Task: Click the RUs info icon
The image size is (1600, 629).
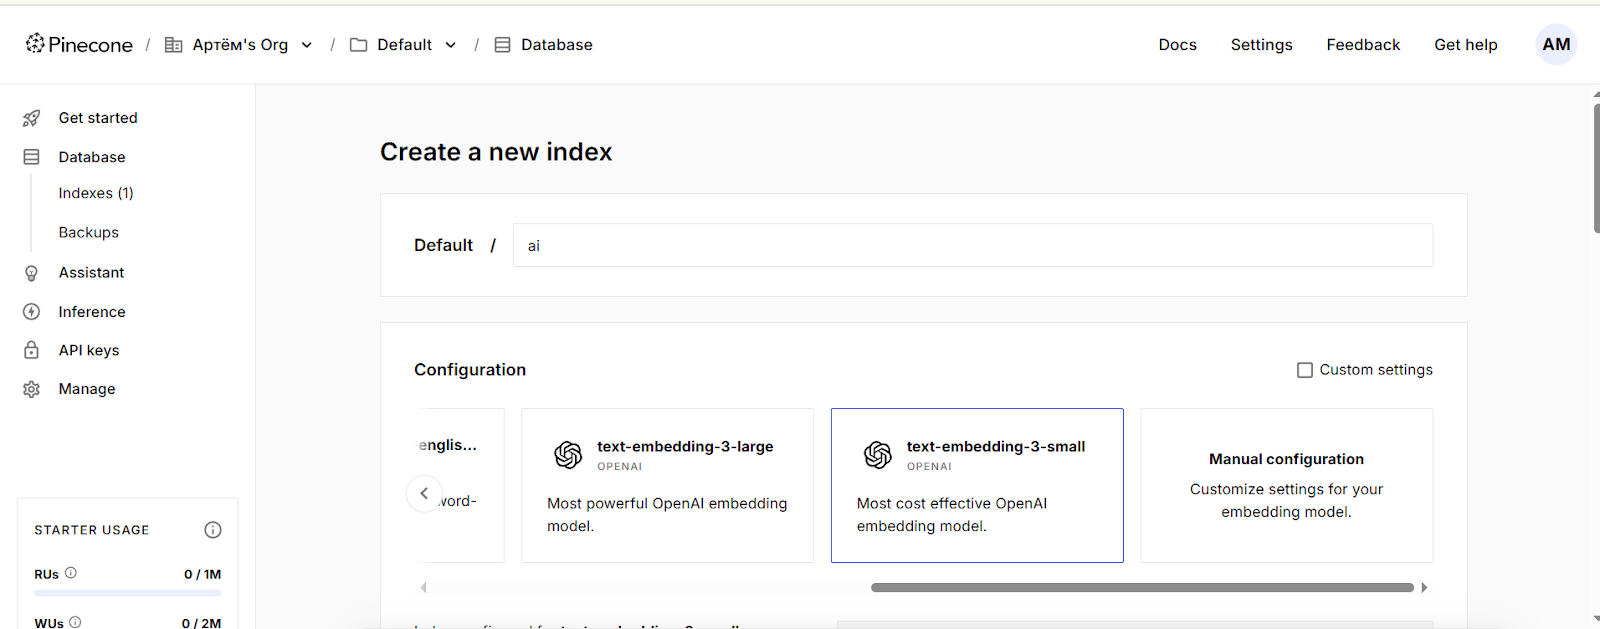Action: pos(71,573)
